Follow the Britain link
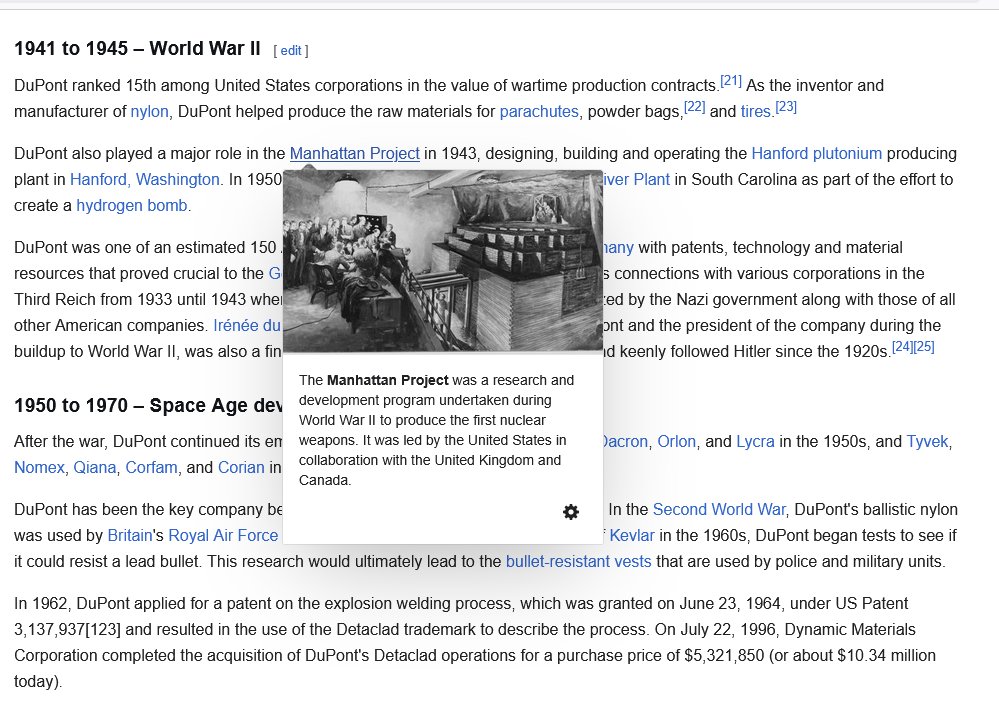Screen dimensions: 999x715 click(x=130, y=536)
